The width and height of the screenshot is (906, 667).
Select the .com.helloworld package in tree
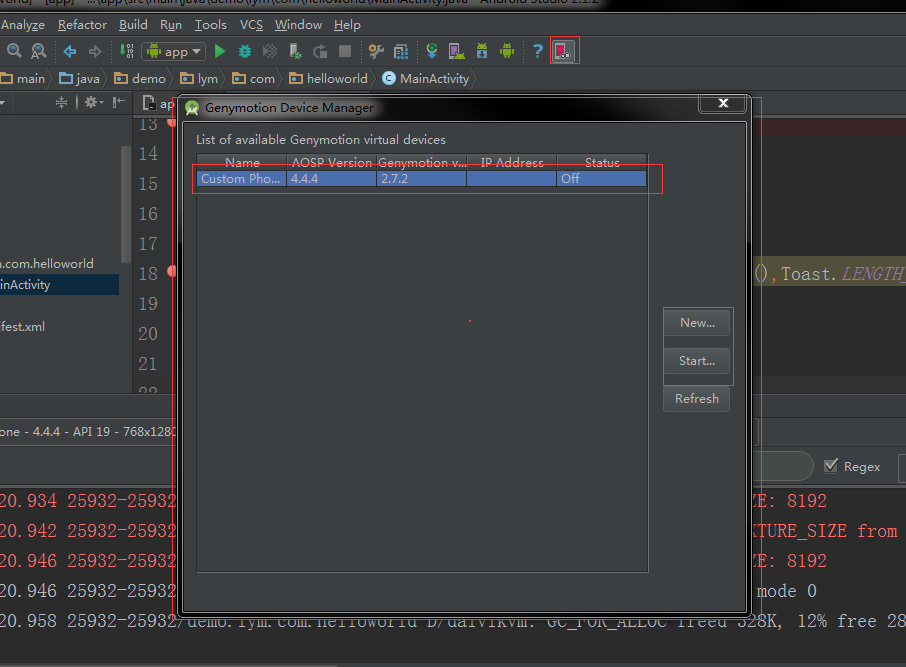click(47, 264)
